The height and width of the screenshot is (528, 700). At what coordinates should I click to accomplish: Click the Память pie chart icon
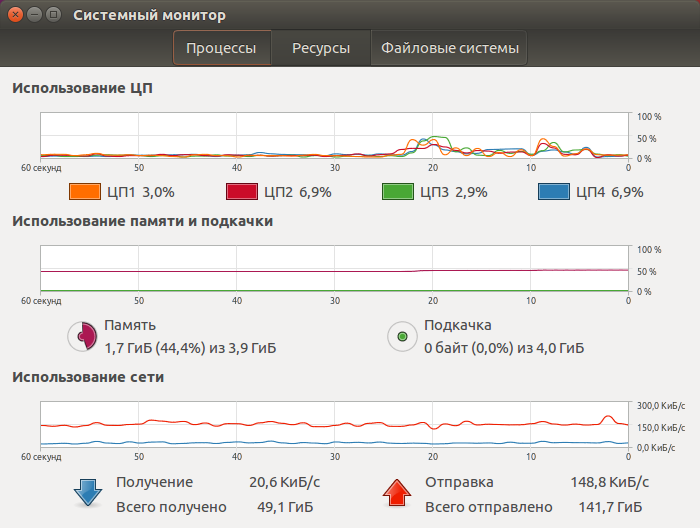(x=82, y=336)
